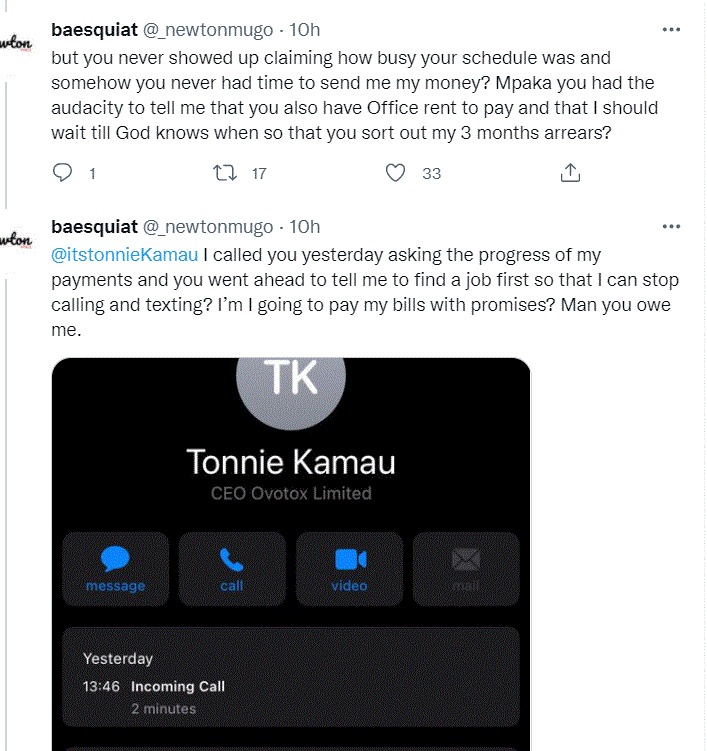Share the first tweet via share icon

point(570,173)
